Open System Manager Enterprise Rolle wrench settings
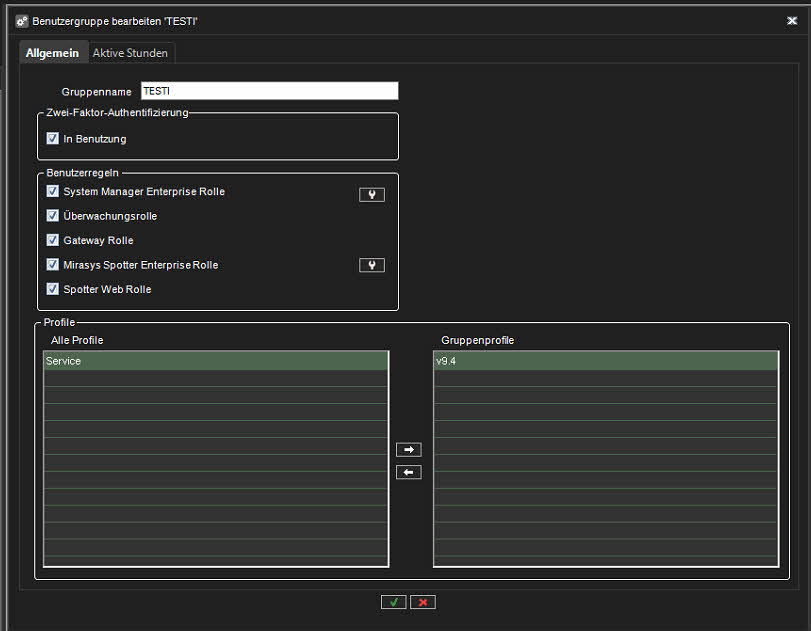The height and width of the screenshot is (631, 811). pos(371,195)
